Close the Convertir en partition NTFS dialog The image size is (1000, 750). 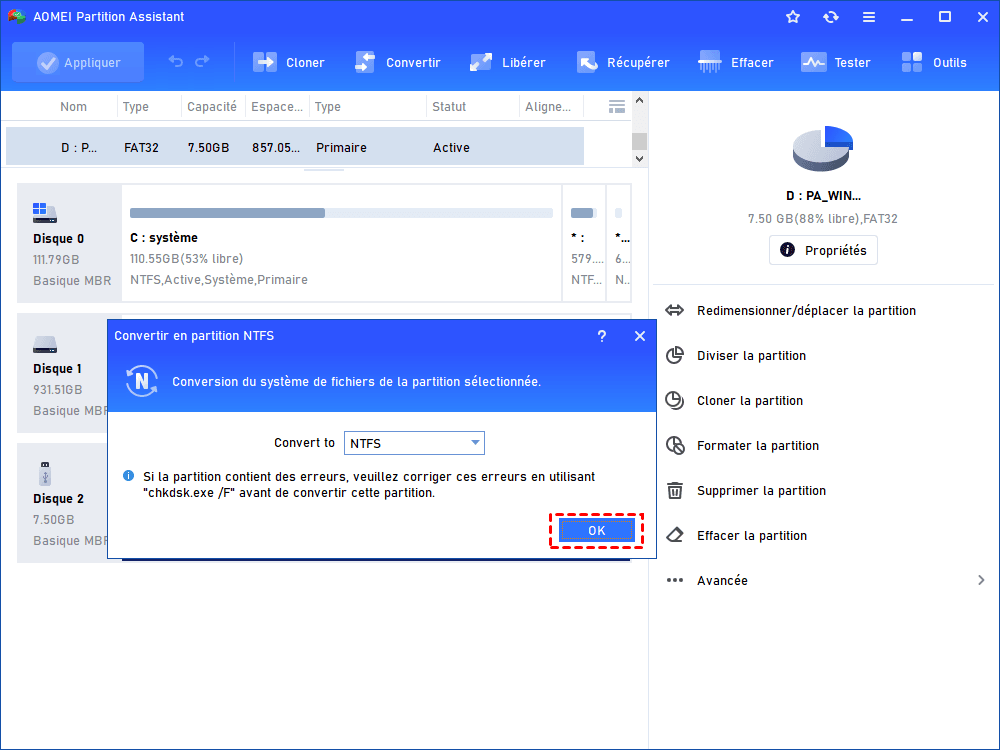[640, 336]
